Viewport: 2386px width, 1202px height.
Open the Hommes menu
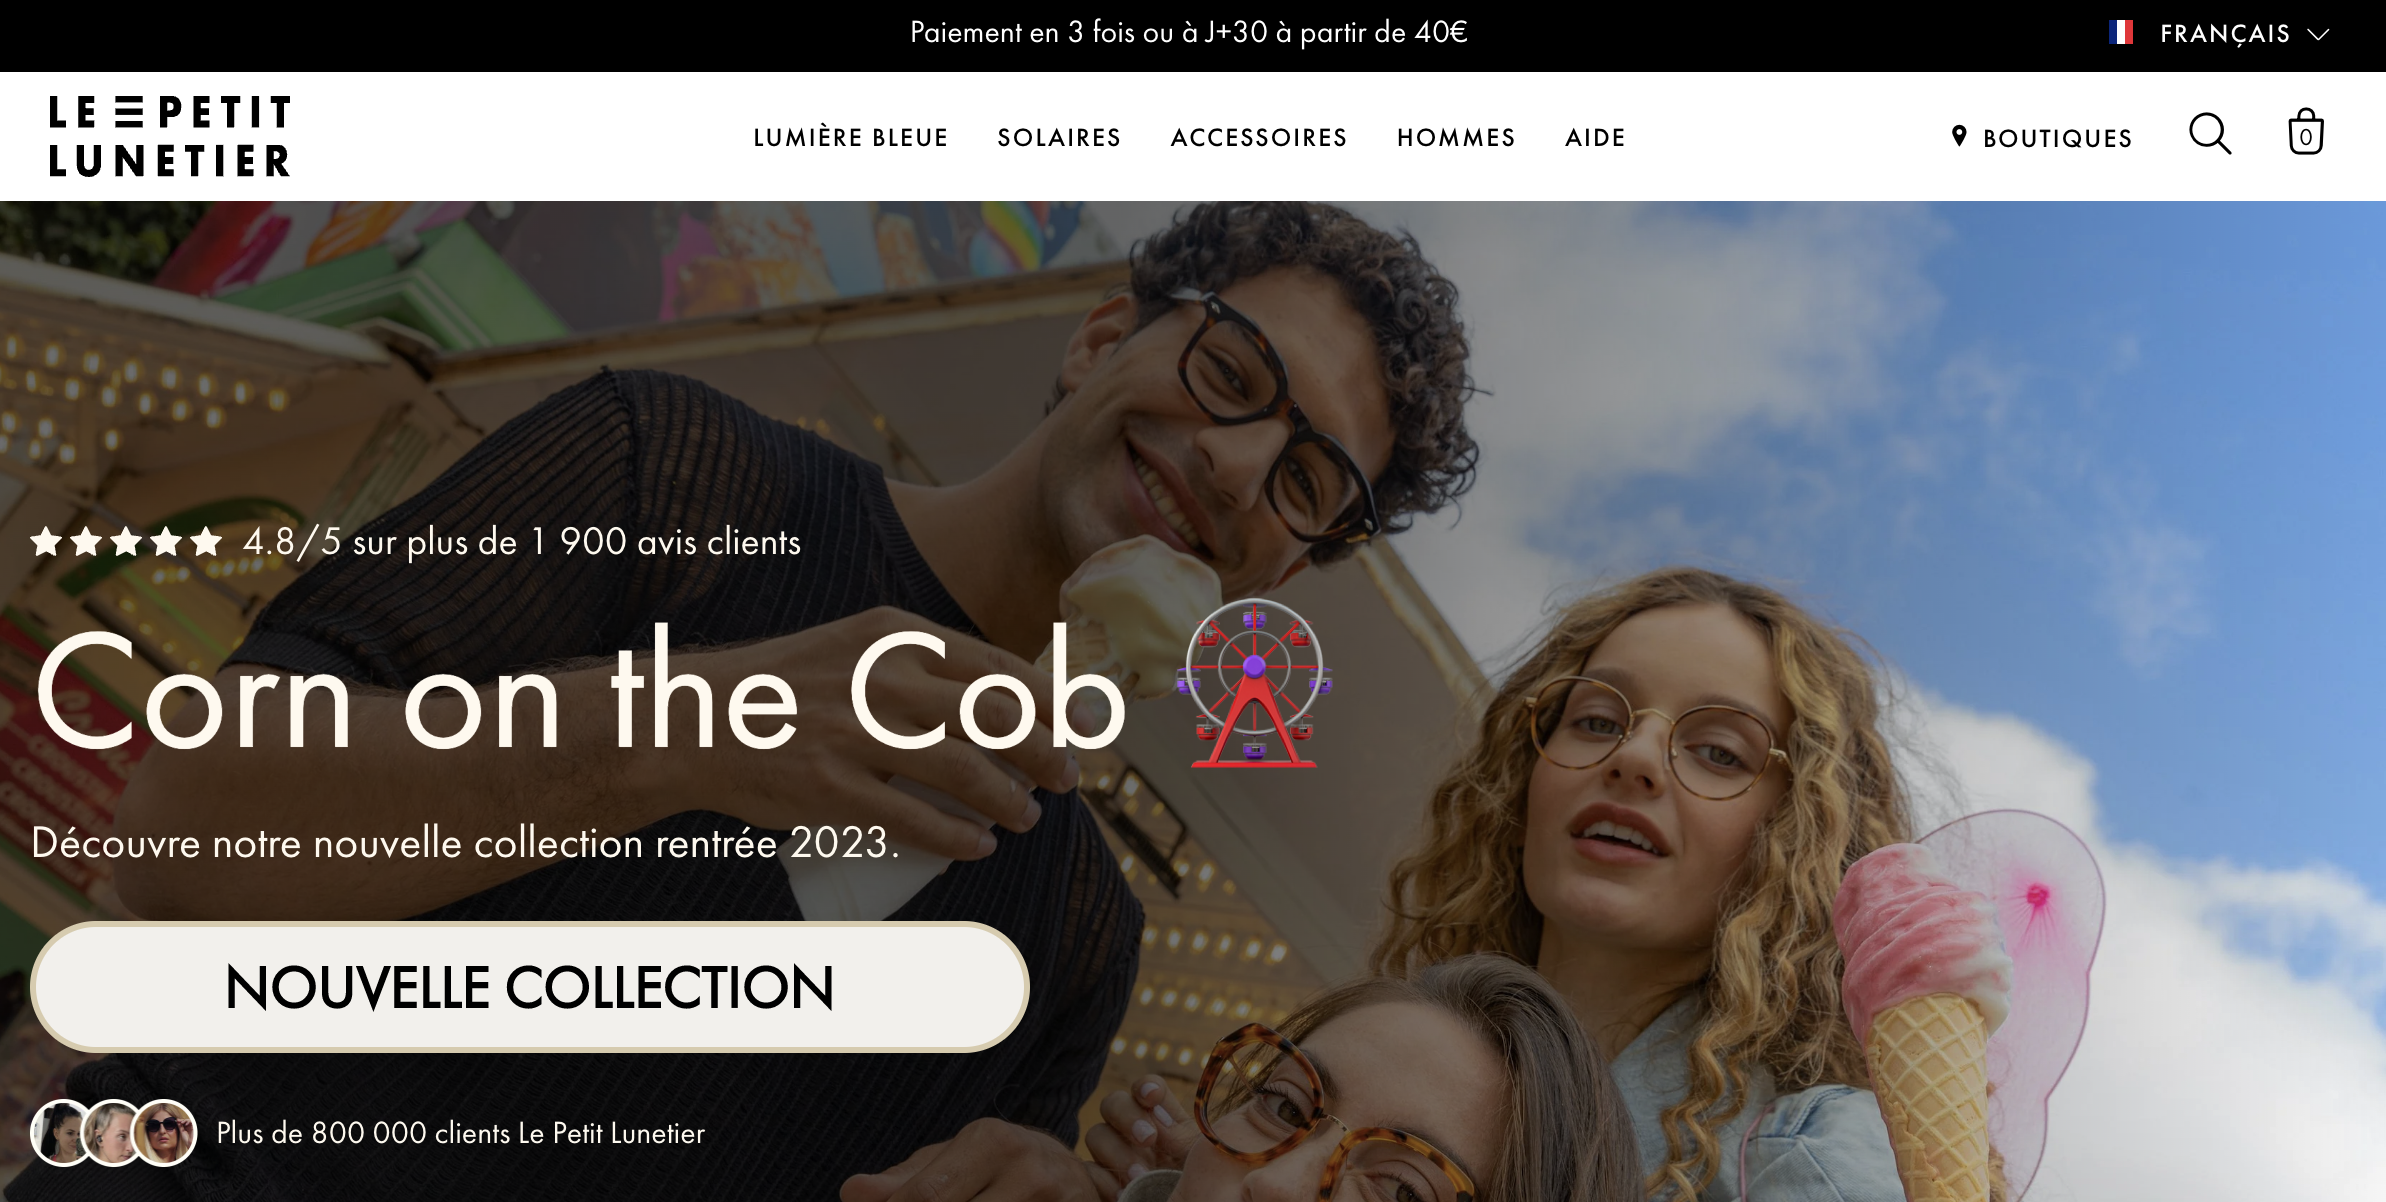tap(1456, 137)
